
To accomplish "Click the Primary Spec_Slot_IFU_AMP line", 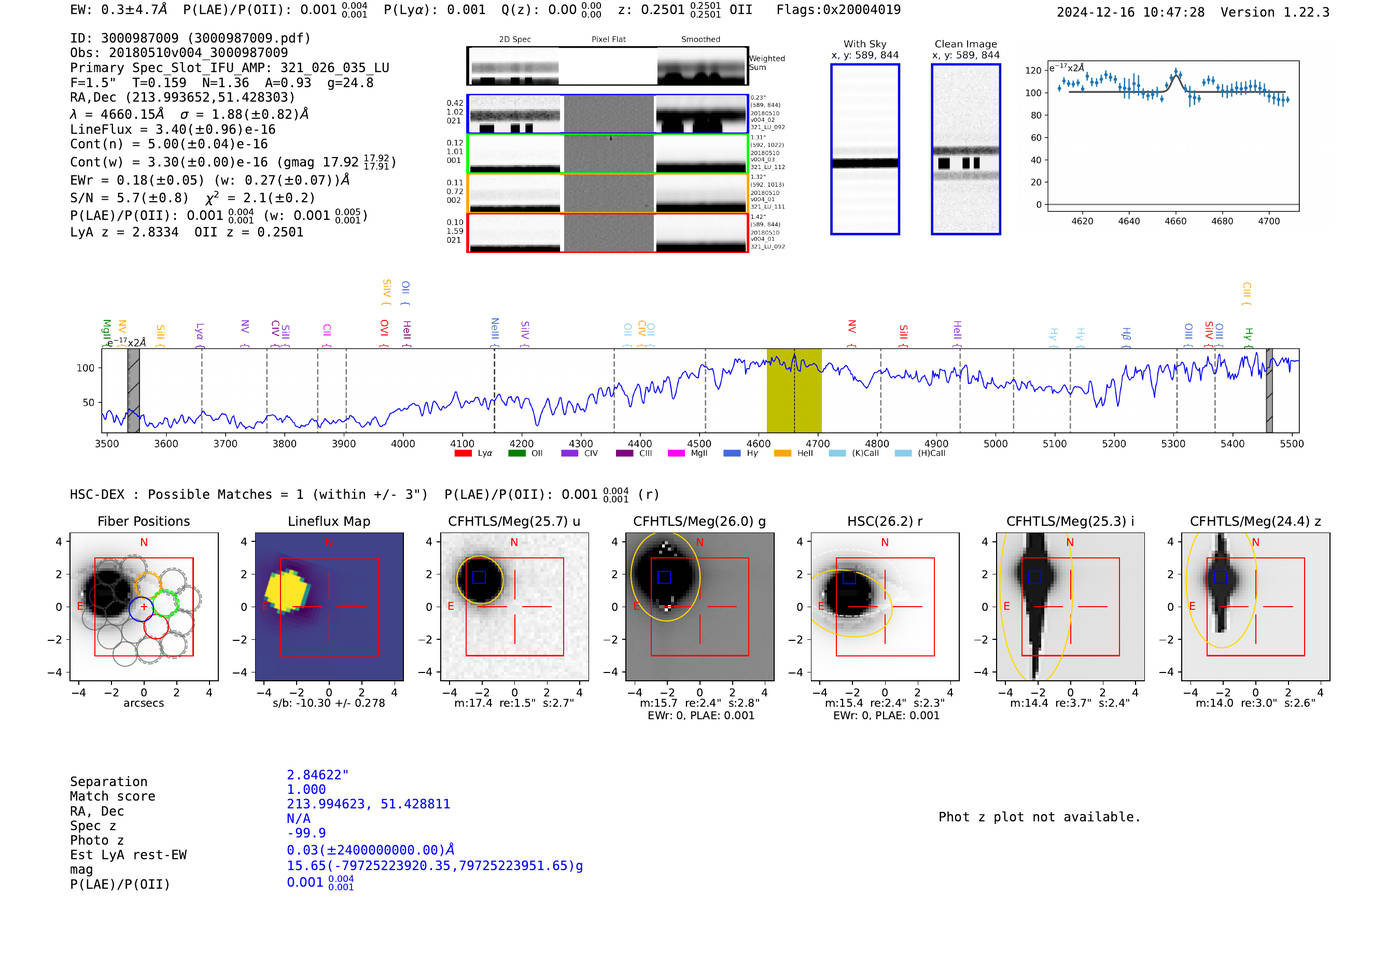I will 230,68.
